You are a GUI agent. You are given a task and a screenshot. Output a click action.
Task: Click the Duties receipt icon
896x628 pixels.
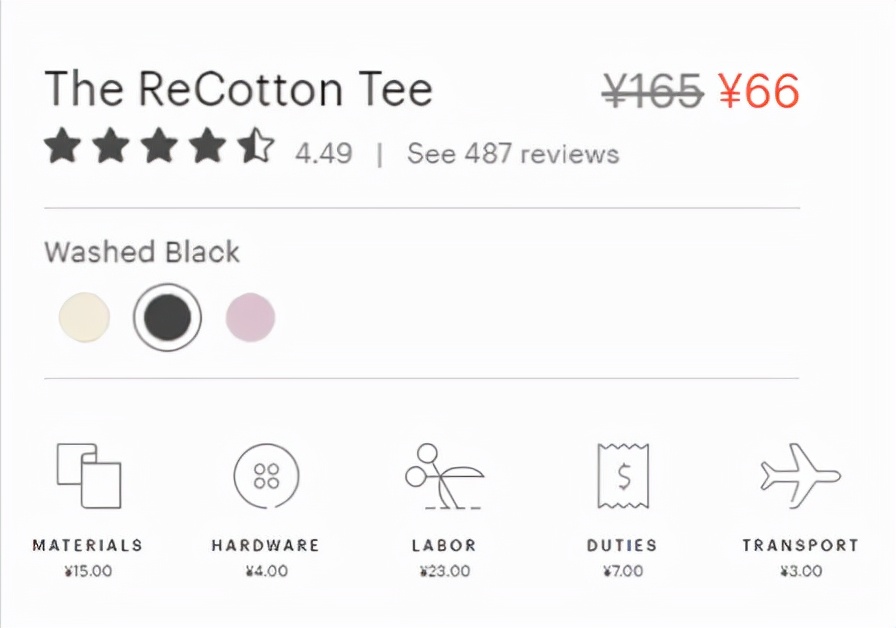[x=622, y=476]
